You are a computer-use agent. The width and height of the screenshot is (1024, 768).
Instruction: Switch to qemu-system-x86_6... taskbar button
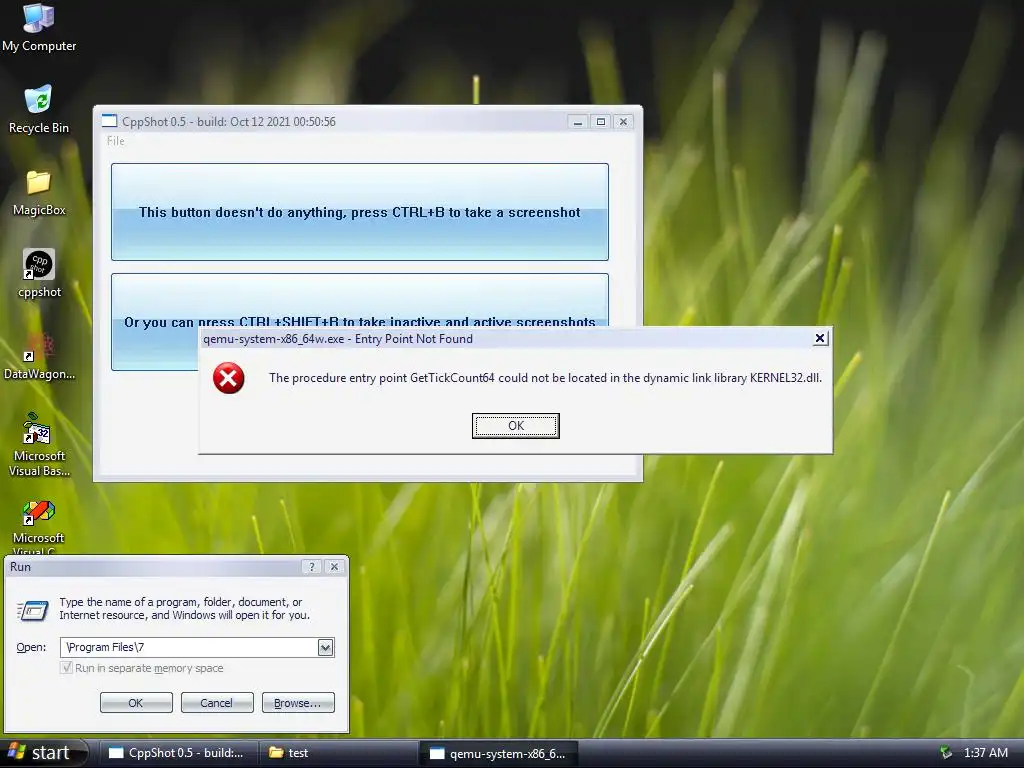pyautogui.click(x=498, y=753)
